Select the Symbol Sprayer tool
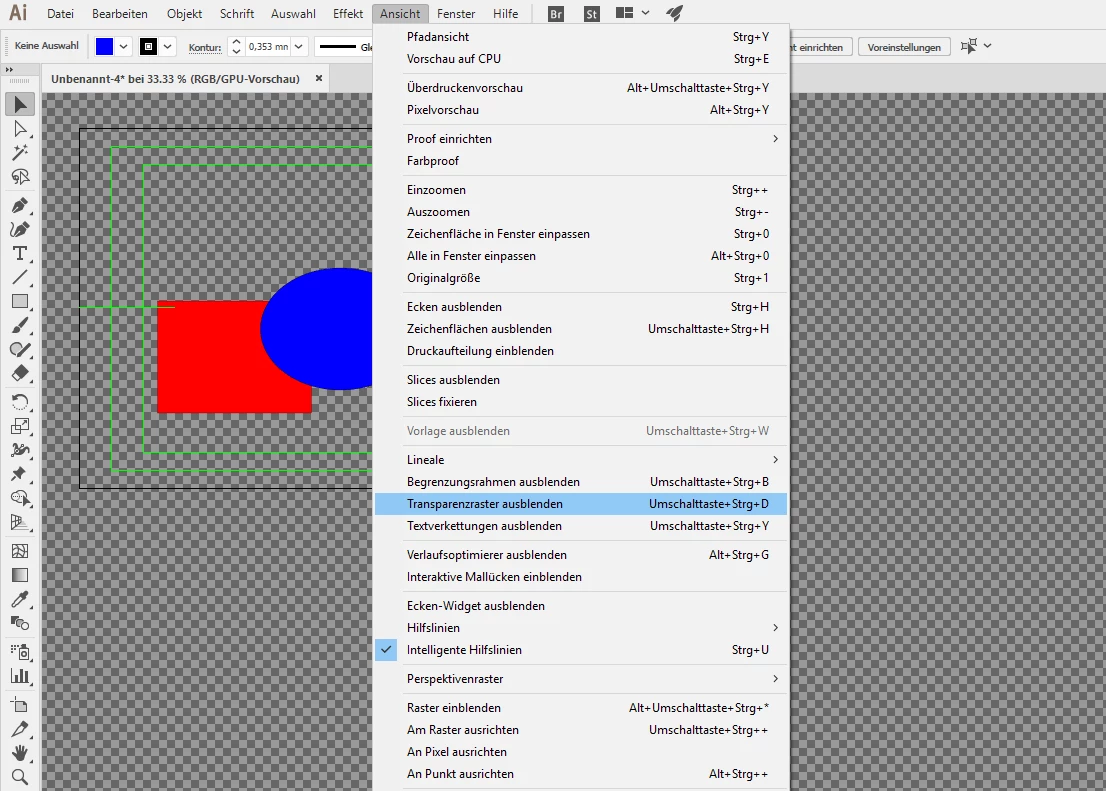 20,652
